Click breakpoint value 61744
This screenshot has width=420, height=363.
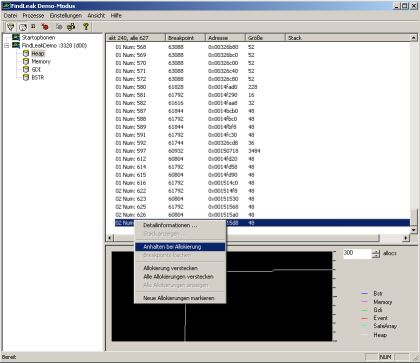[x=176, y=143]
